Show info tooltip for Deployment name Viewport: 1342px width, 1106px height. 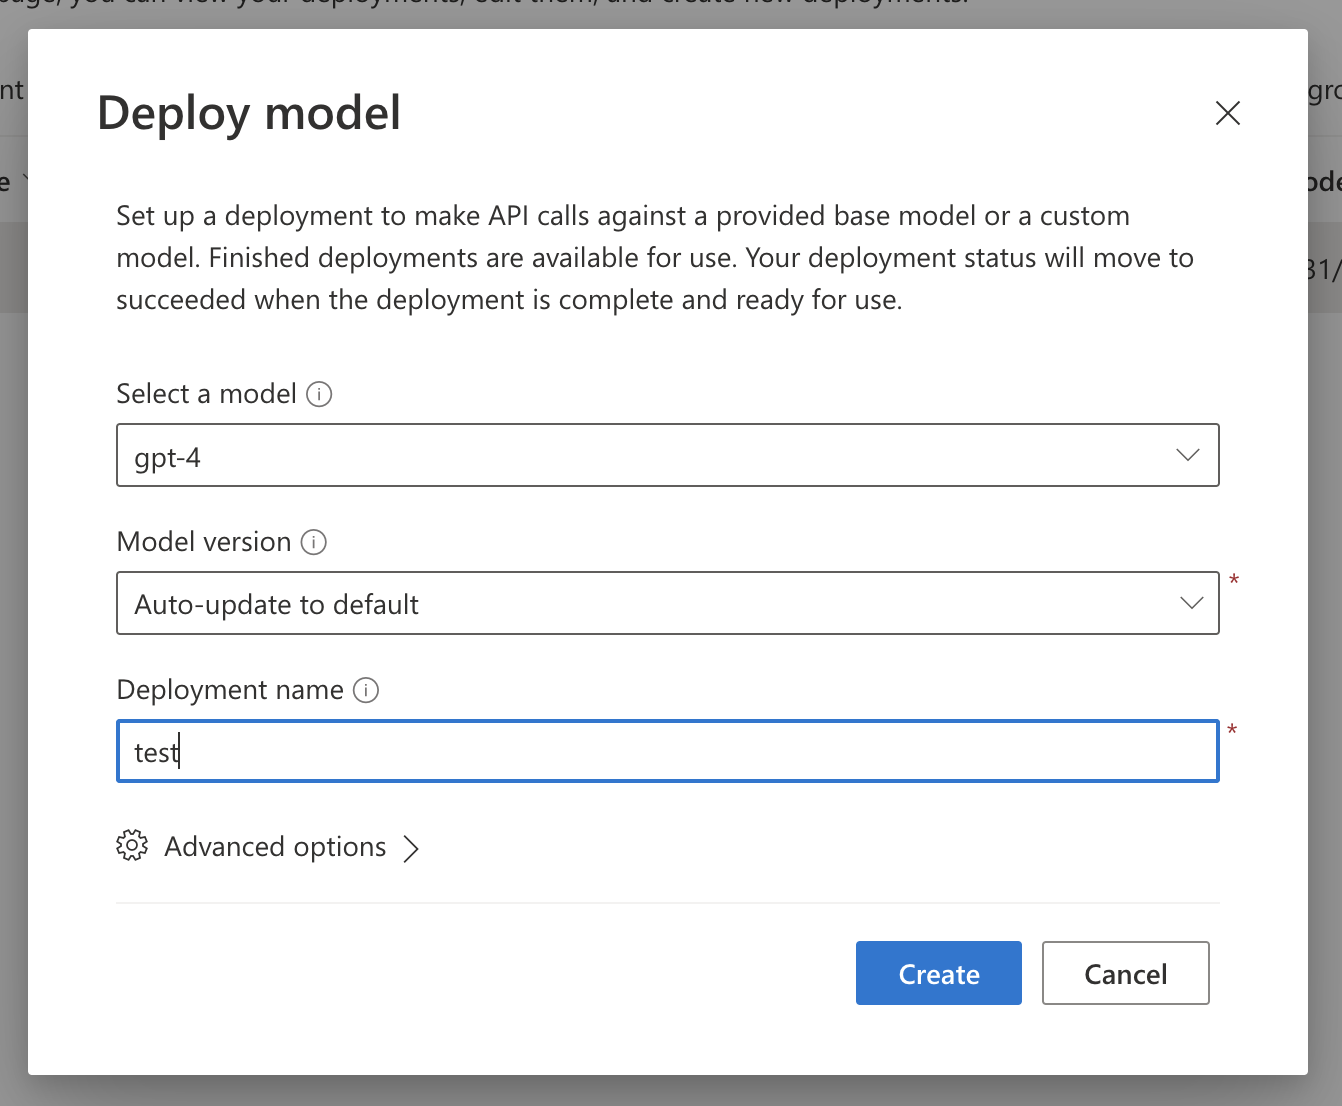(x=366, y=690)
